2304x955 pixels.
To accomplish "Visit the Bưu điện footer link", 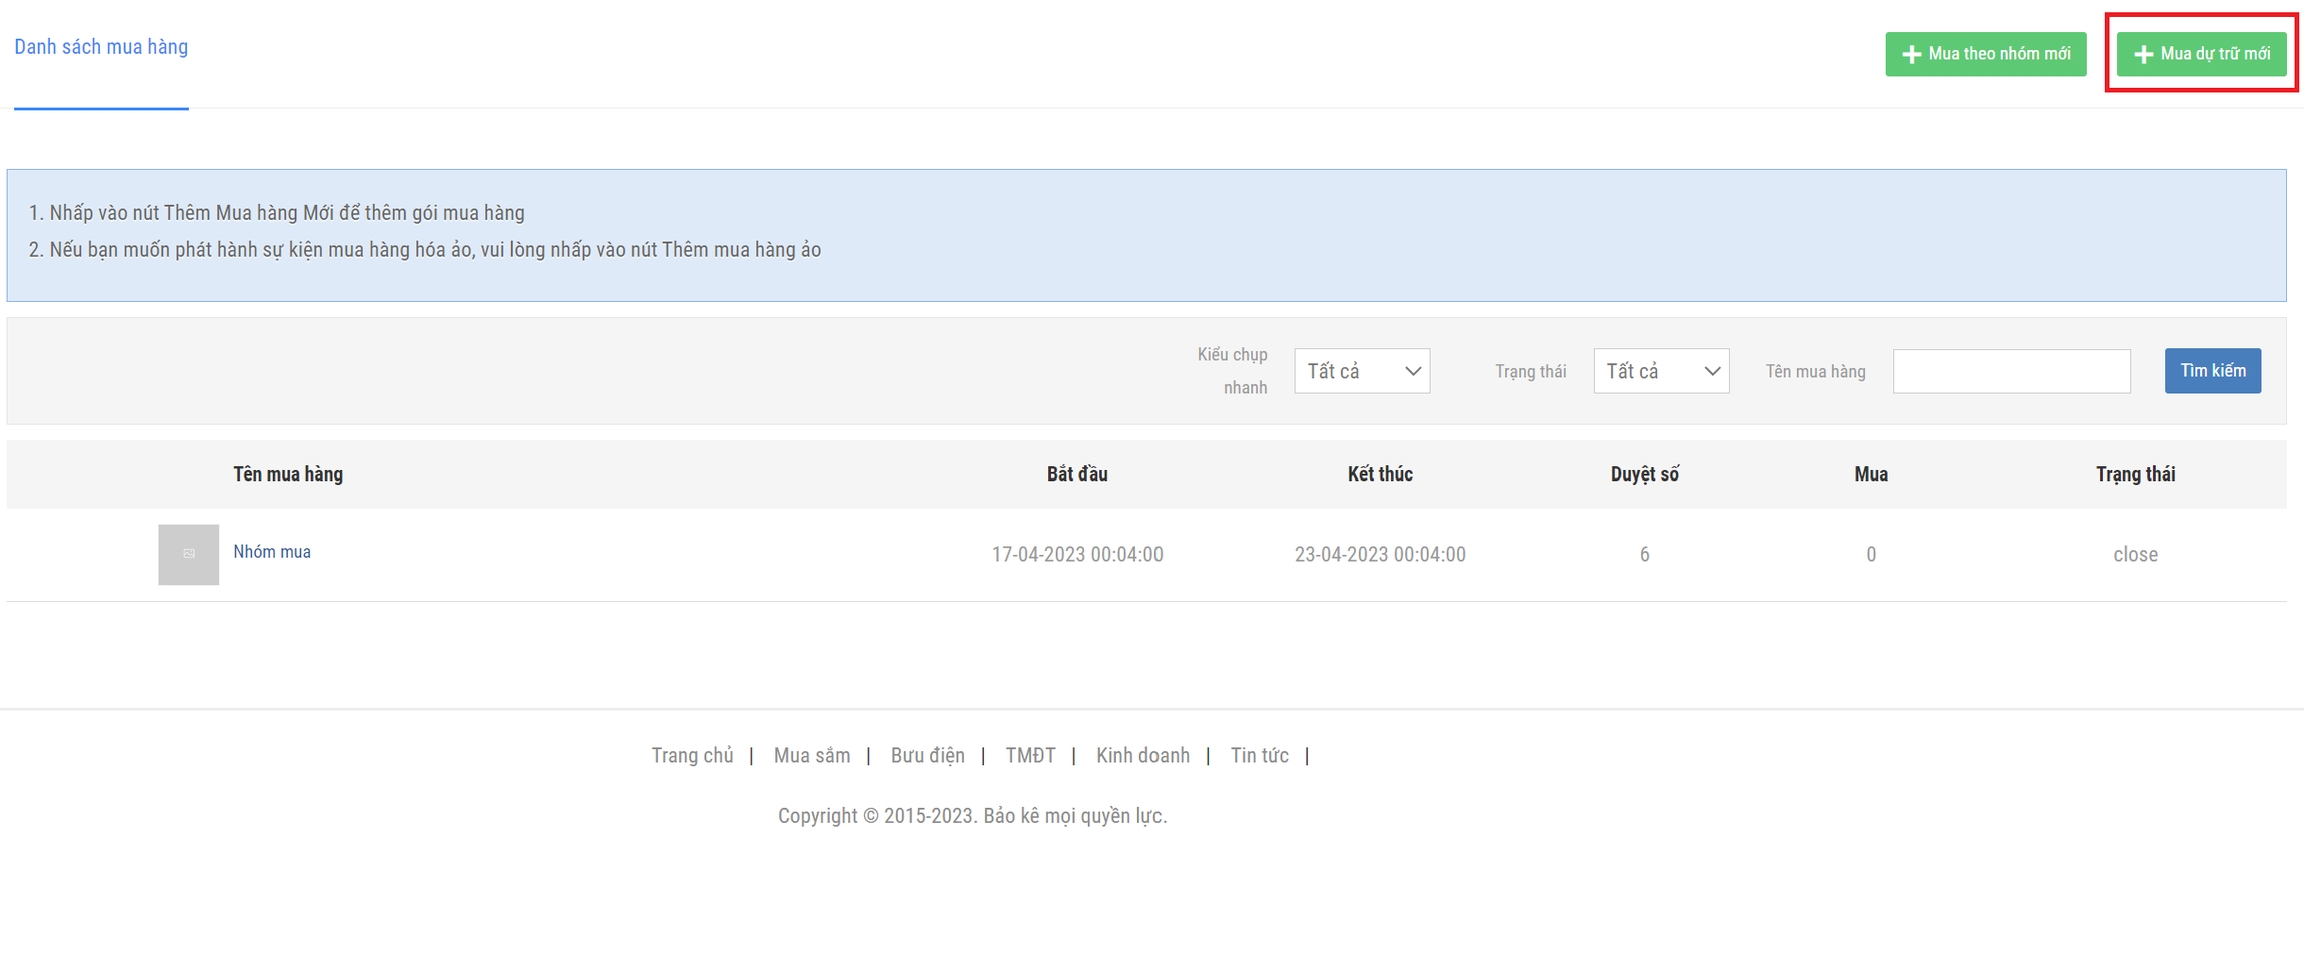I will (927, 755).
